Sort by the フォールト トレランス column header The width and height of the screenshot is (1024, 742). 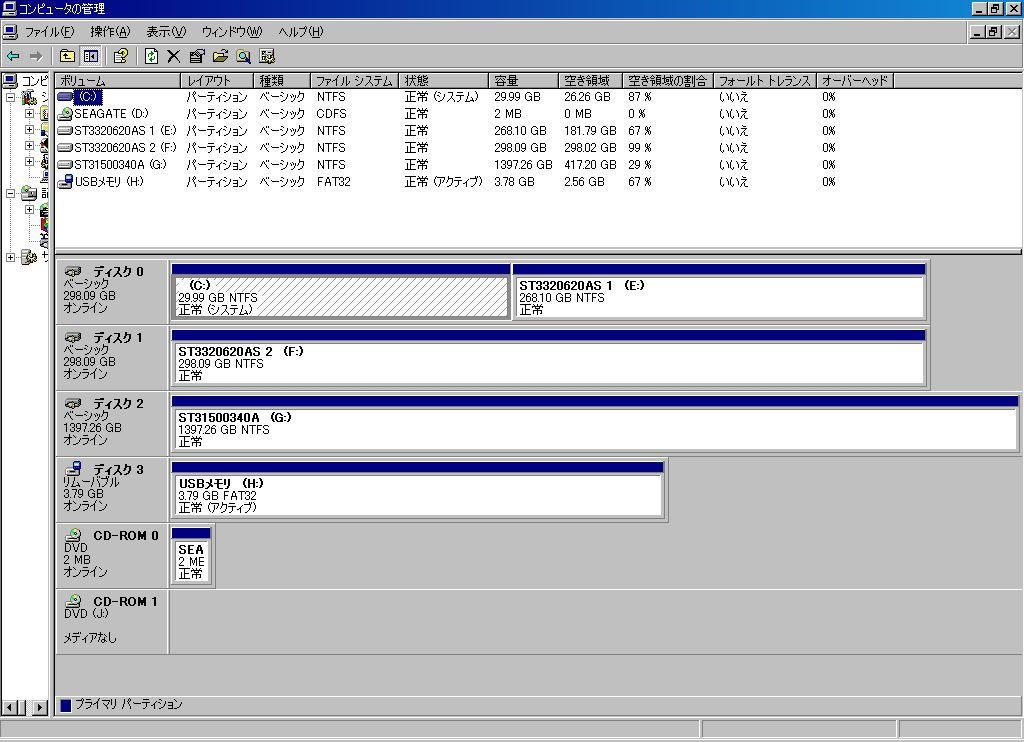point(765,81)
